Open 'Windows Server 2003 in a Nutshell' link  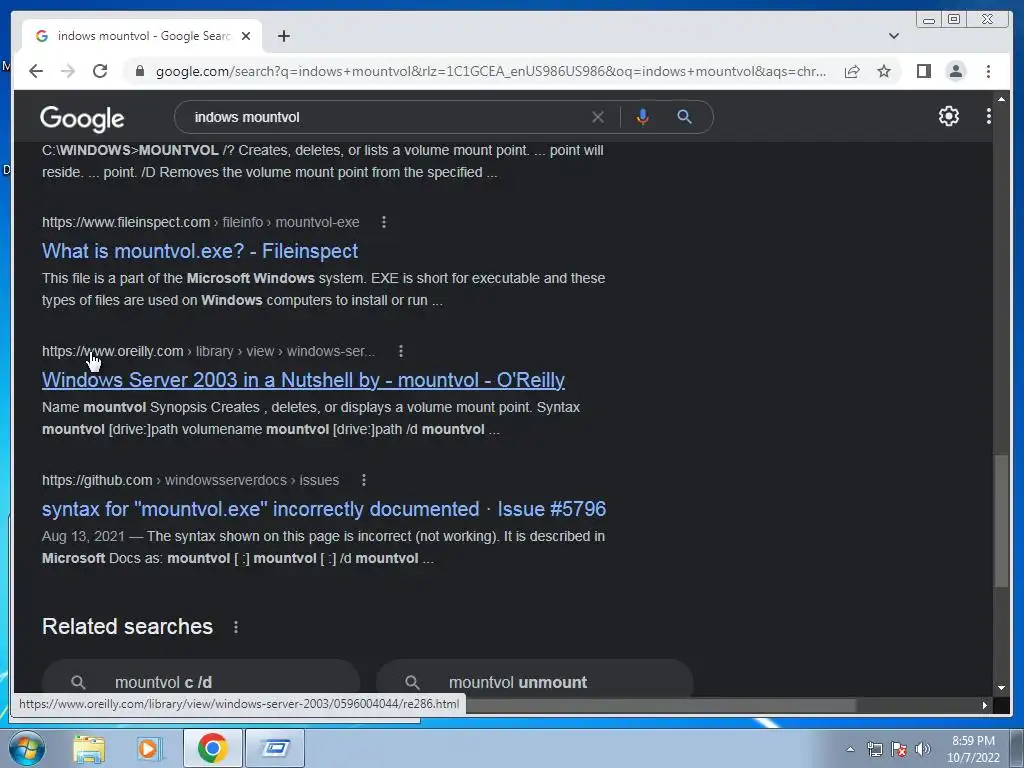(303, 379)
